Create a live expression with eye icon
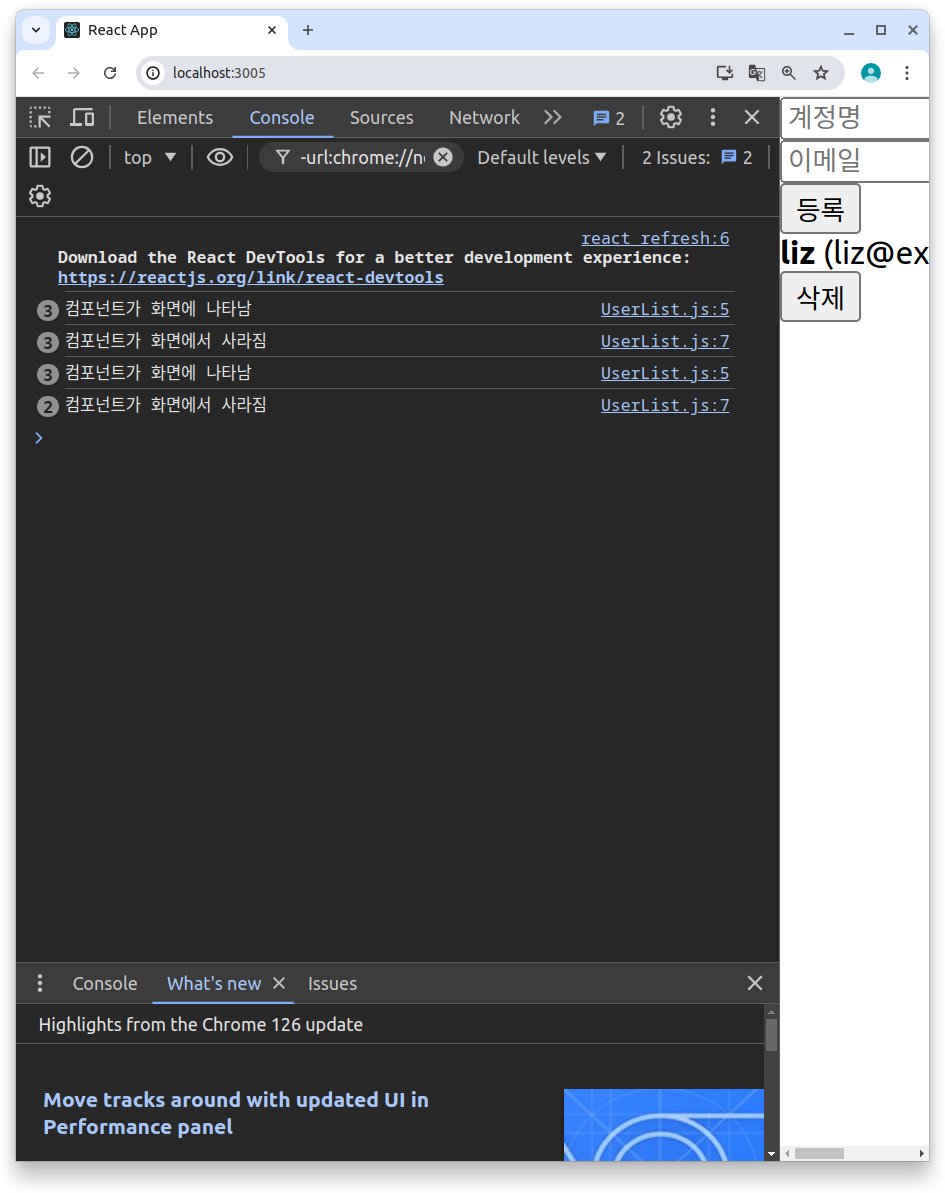Image resolution: width=945 pixels, height=1193 pixels. [220, 157]
